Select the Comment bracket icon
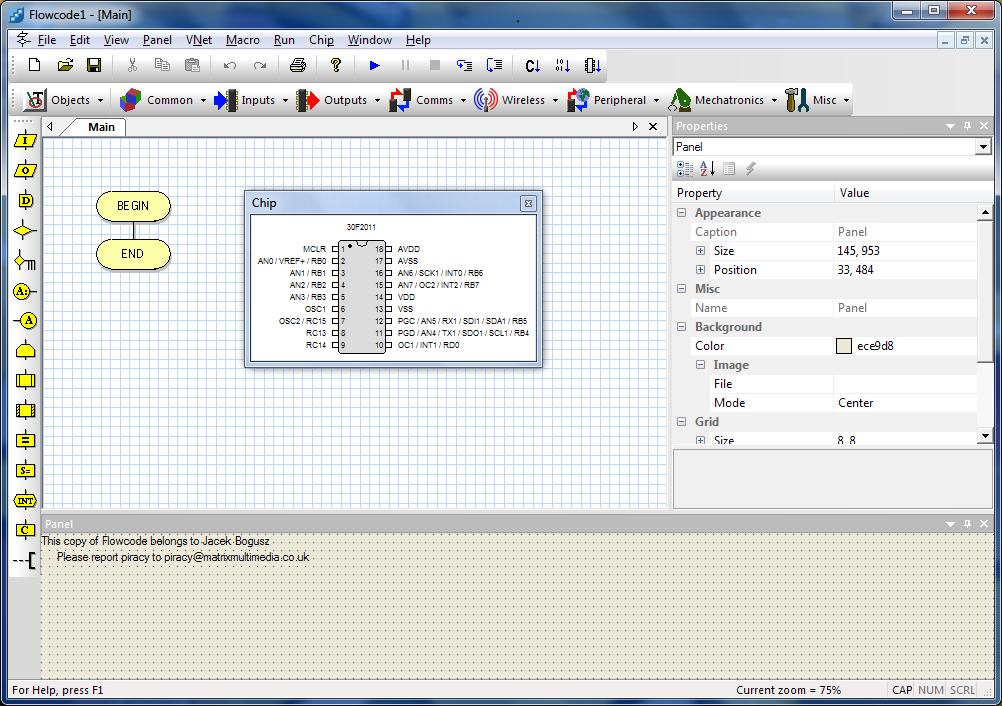This screenshot has height=706, width=1002. pyautogui.click(x=25, y=560)
